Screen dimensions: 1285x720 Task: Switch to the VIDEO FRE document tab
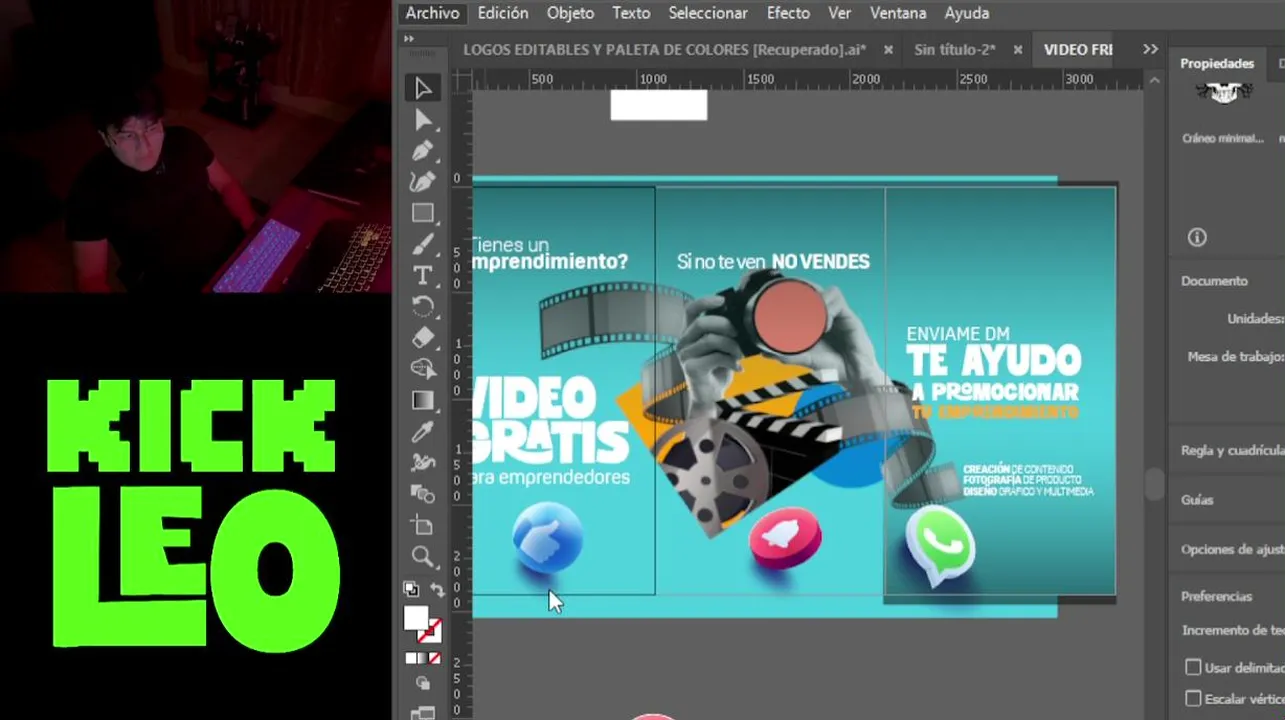click(1078, 50)
